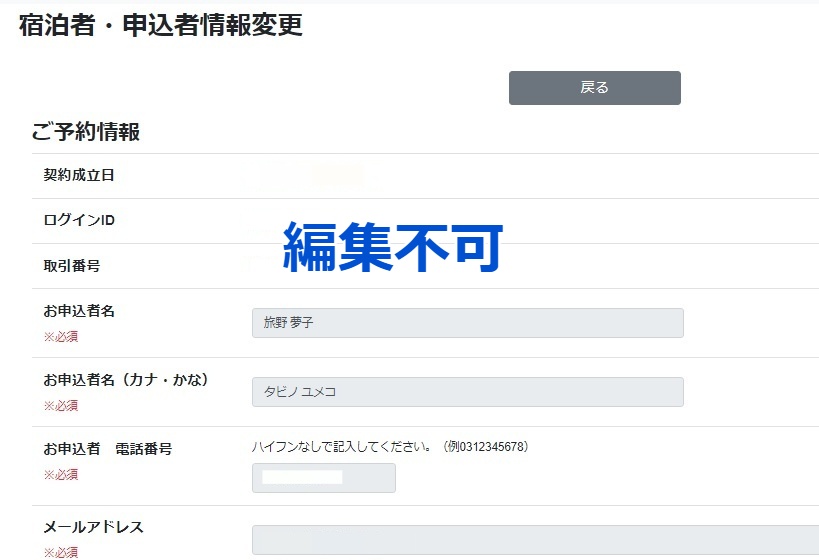
Task: Click the ハイフンなしで記入してください hint text
Action: (x=342, y=447)
